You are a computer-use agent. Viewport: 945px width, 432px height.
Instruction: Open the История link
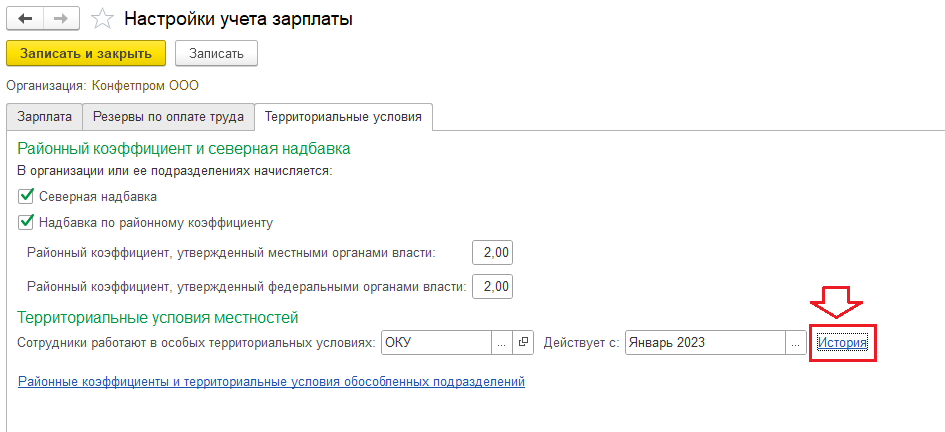click(x=842, y=343)
